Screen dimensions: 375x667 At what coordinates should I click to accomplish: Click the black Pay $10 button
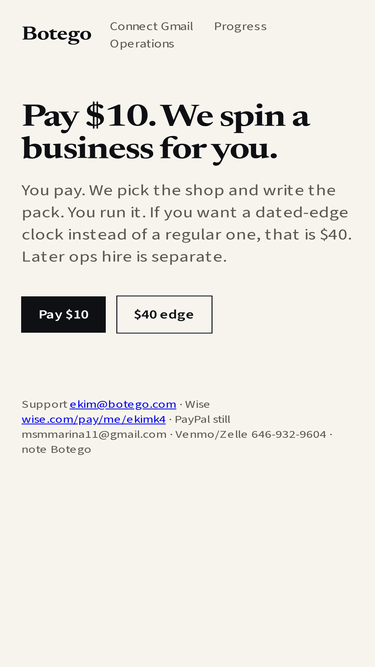click(63, 314)
